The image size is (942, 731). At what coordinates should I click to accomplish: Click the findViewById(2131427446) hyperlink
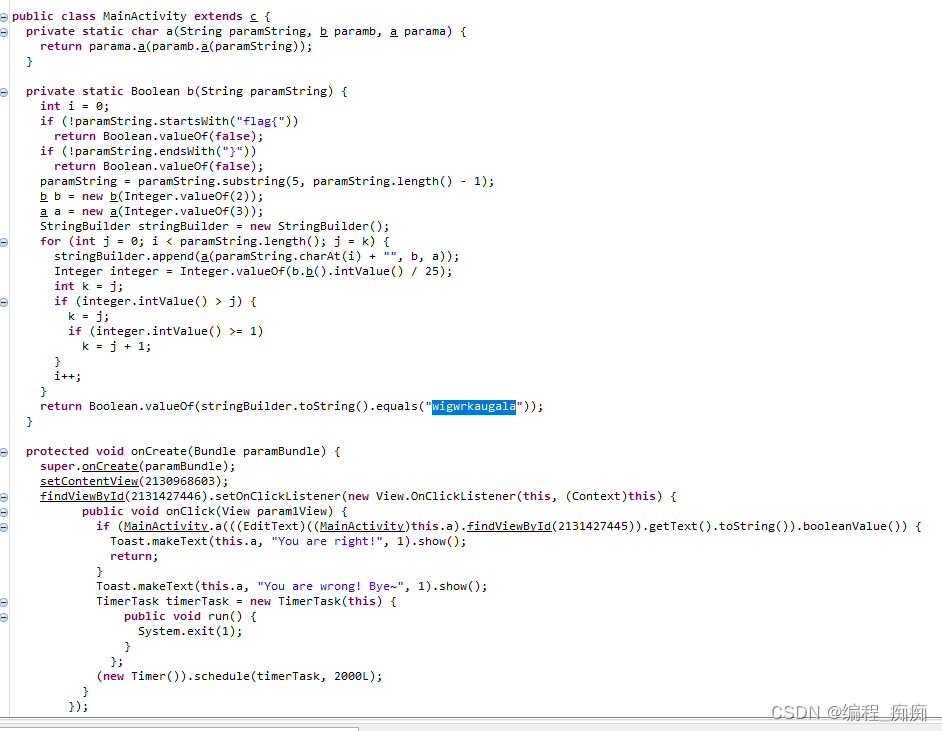coord(82,496)
